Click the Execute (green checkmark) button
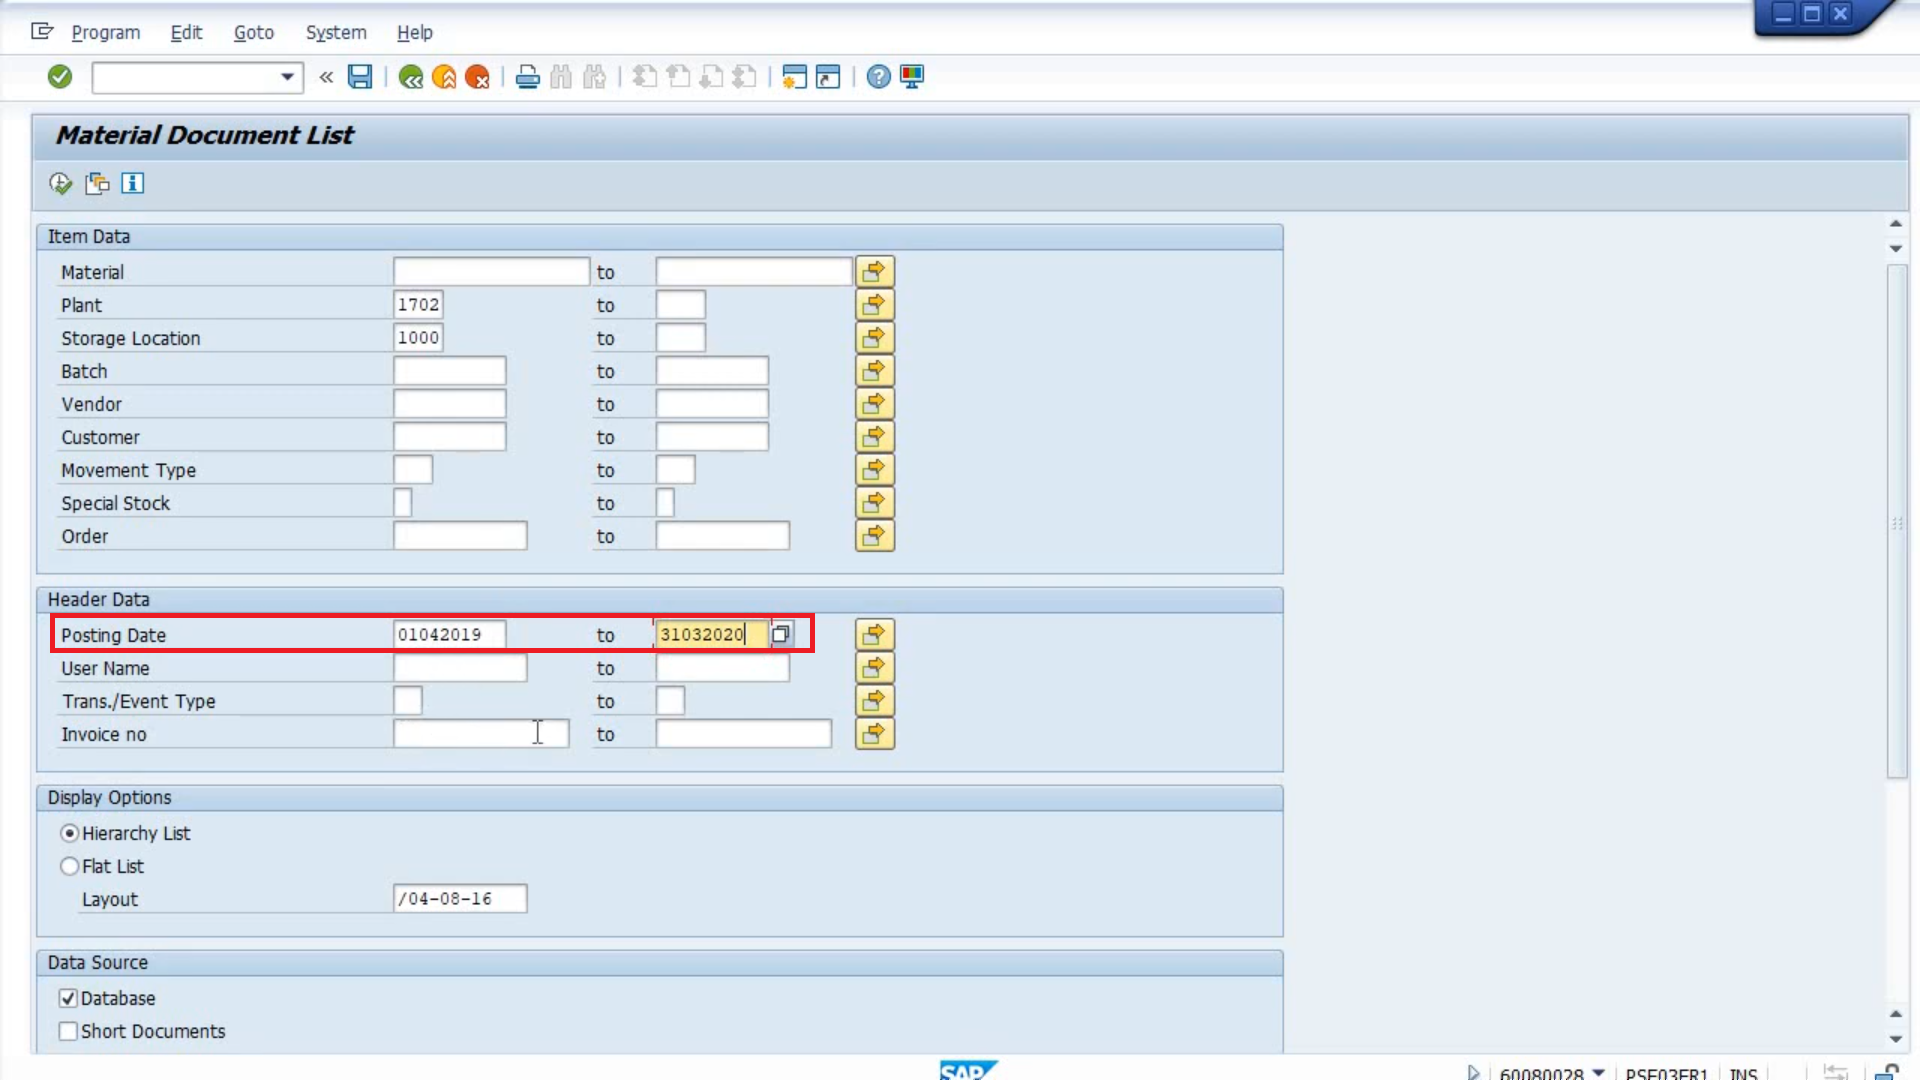 (x=59, y=75)
